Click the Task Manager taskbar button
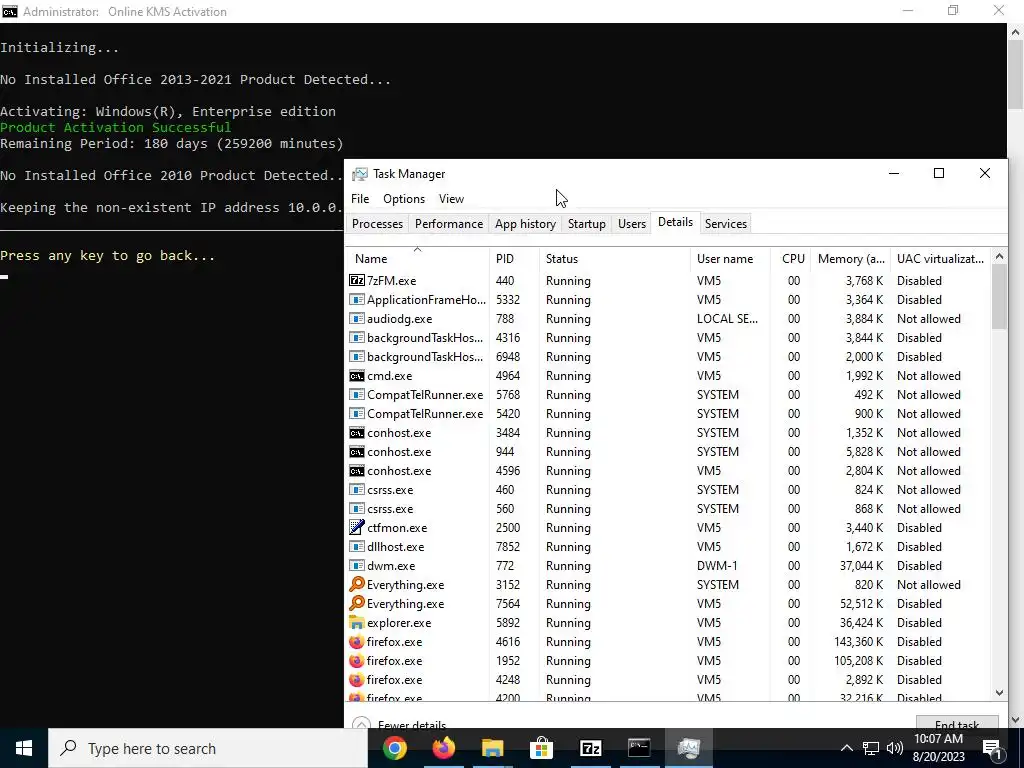 (688, 748)
